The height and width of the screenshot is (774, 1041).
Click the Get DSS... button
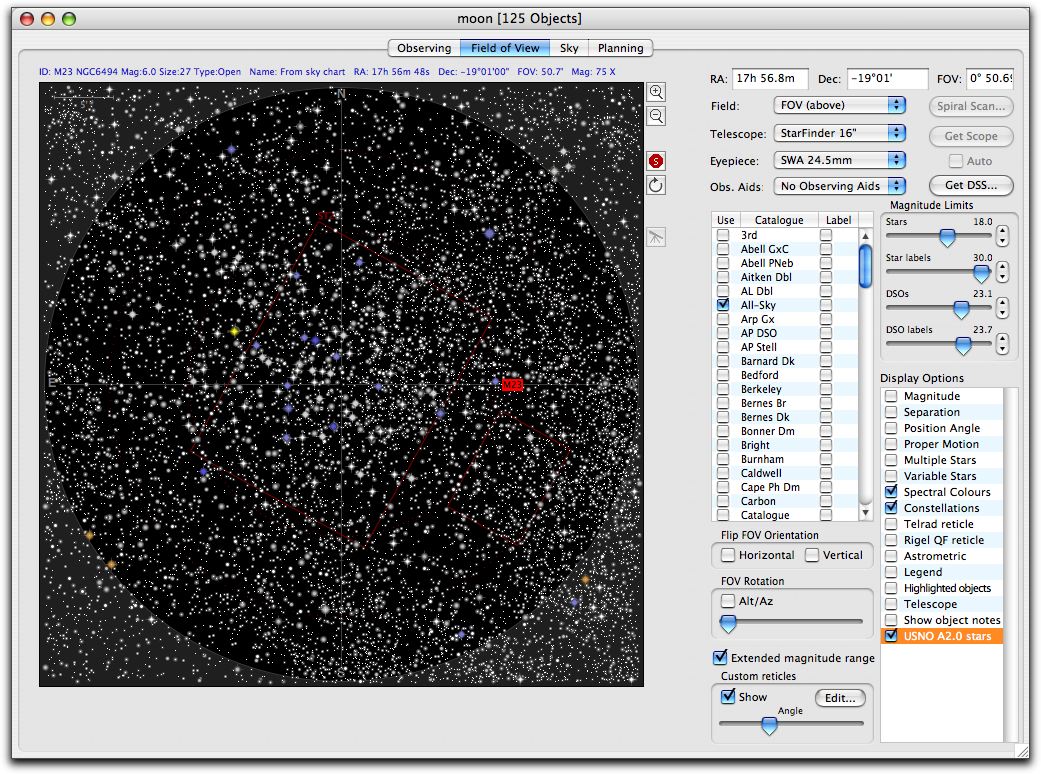[970, 185]
